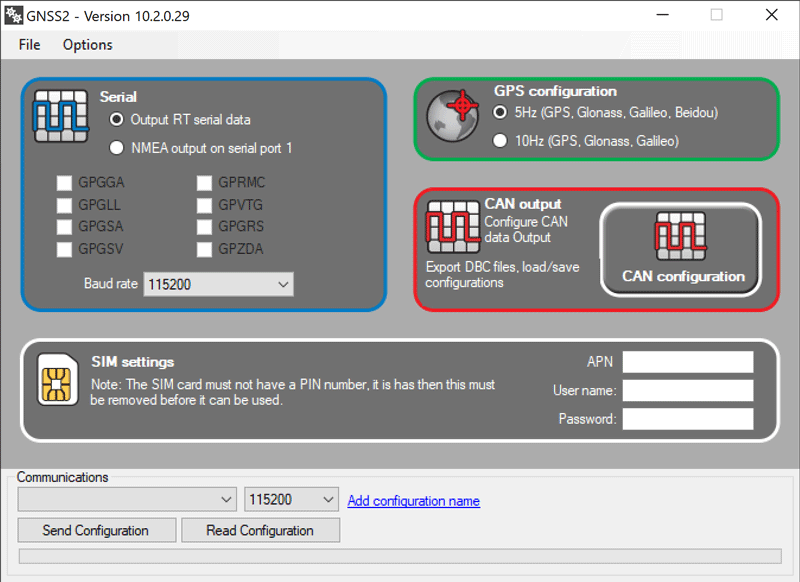Click the GNSS2 app icon in title bar
The image size is (800, 582).
(14, 15)
